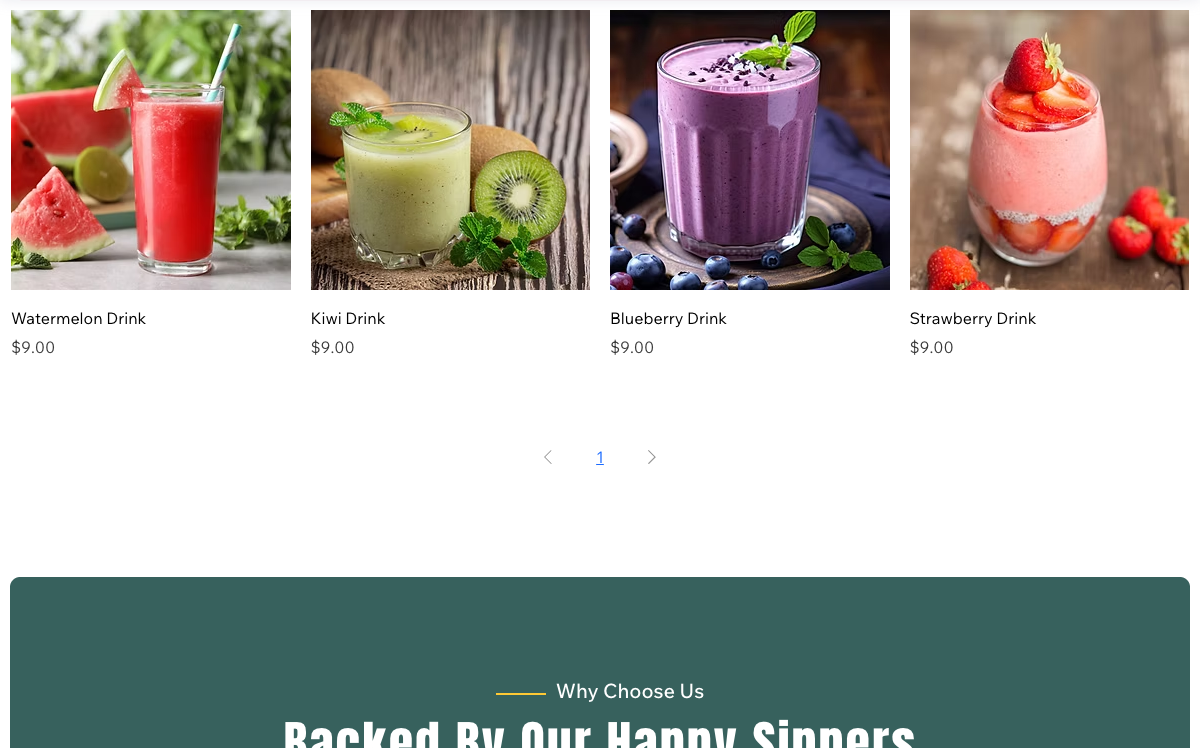
Task: Click the Watermelon Drink $9.00 price
Action: (x=33, y=347)
